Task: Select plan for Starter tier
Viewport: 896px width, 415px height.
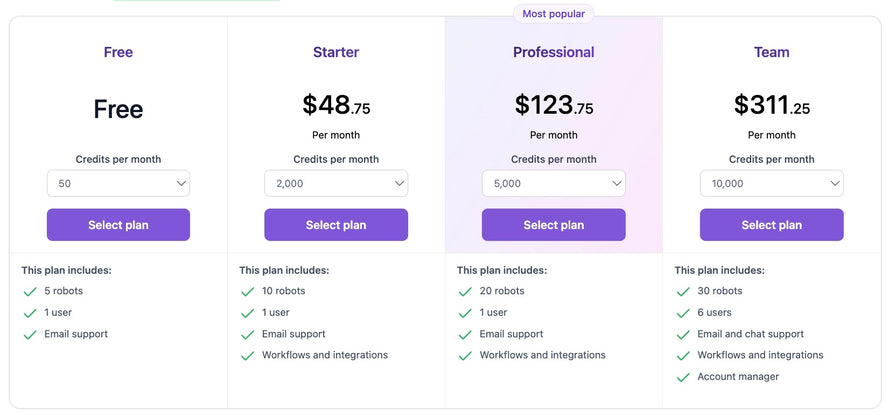Action: (x=336, y=225)
